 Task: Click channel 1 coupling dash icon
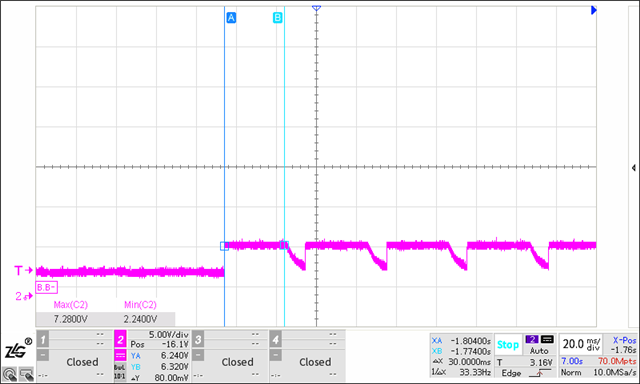click(43, 355)
